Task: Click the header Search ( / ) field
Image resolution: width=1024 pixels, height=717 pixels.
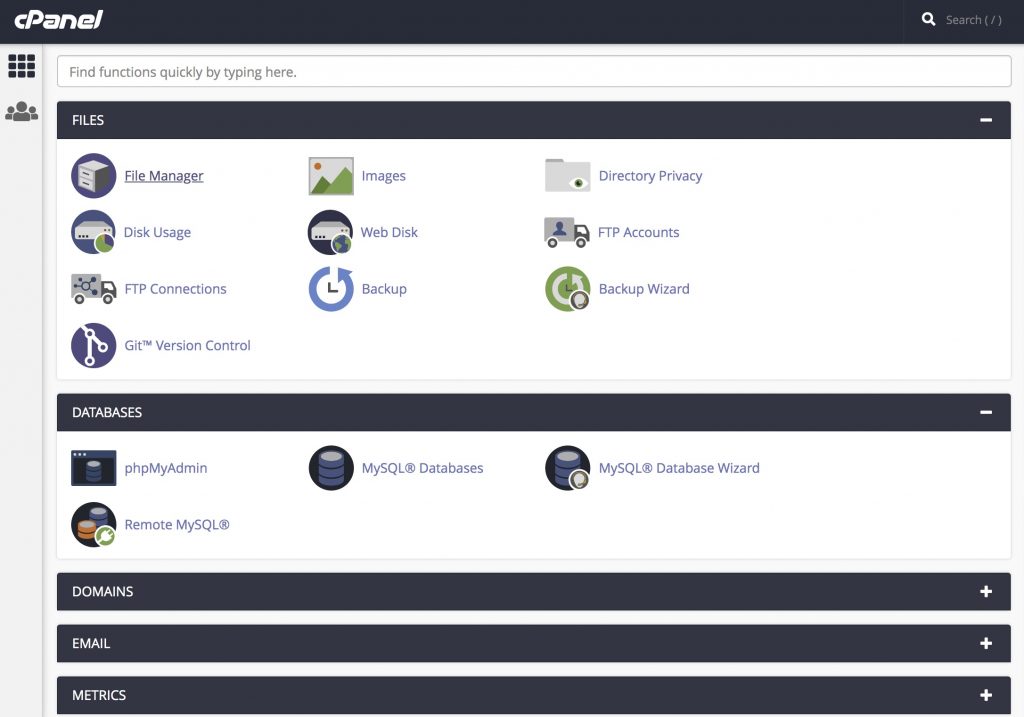Action: click(x=973, y=20)
